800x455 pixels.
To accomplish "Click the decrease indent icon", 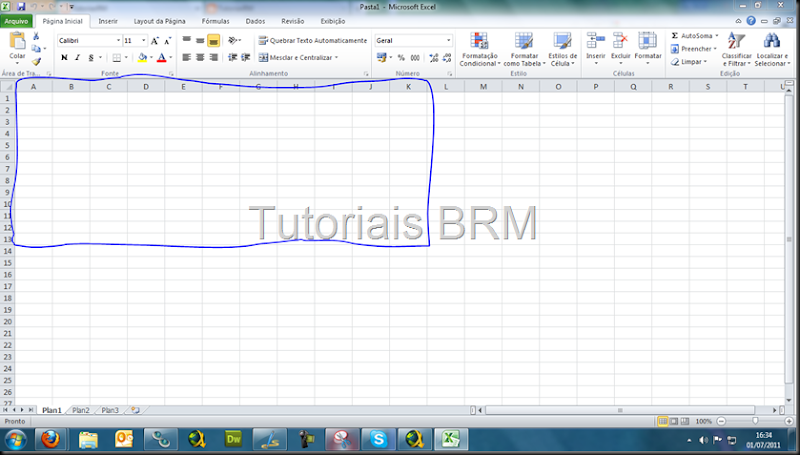I will tap(233, 57).
